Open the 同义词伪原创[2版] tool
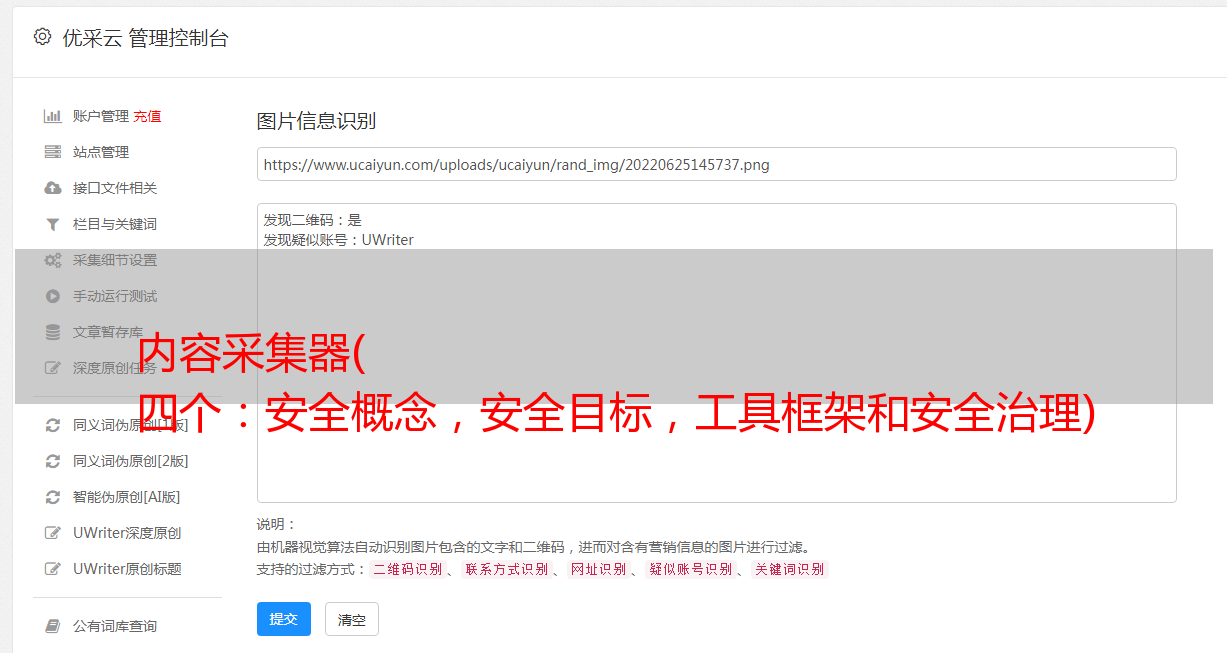Image resolution: width=1227 pixels, height=653 pixels. pyautogui.click(x=131, y=461)
